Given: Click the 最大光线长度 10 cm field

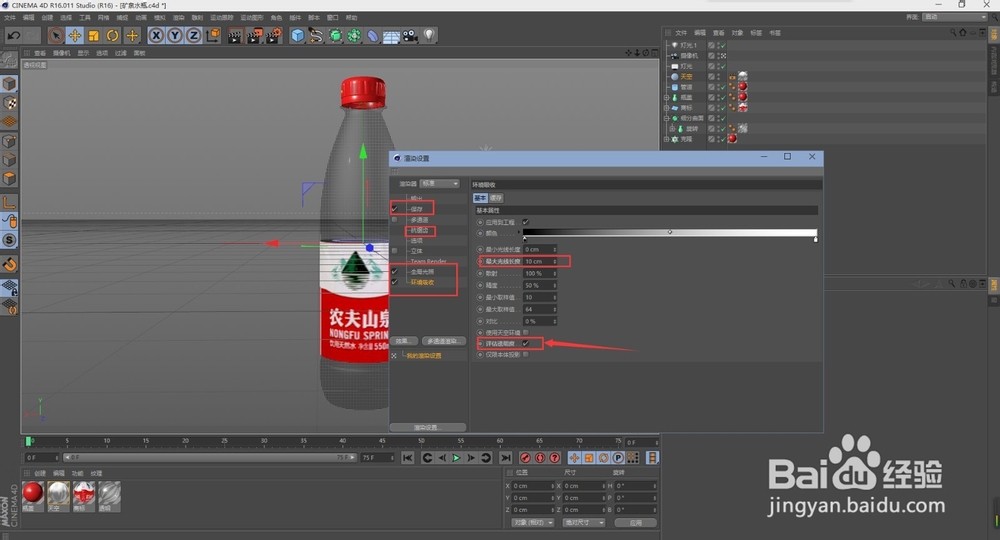Looking at the screenshot, I should click(540, 261).
